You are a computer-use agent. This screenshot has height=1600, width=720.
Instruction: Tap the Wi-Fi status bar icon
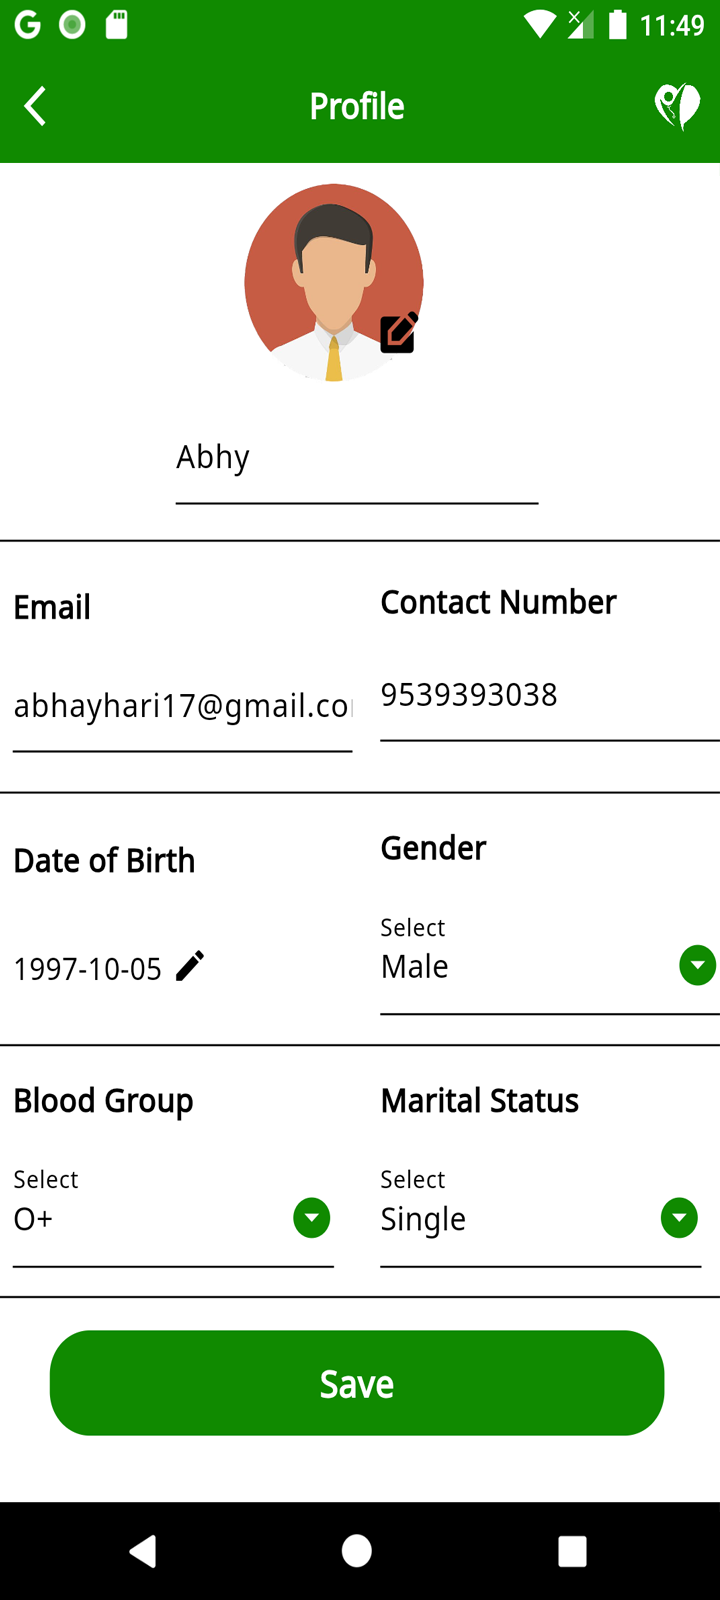point(540,24)
